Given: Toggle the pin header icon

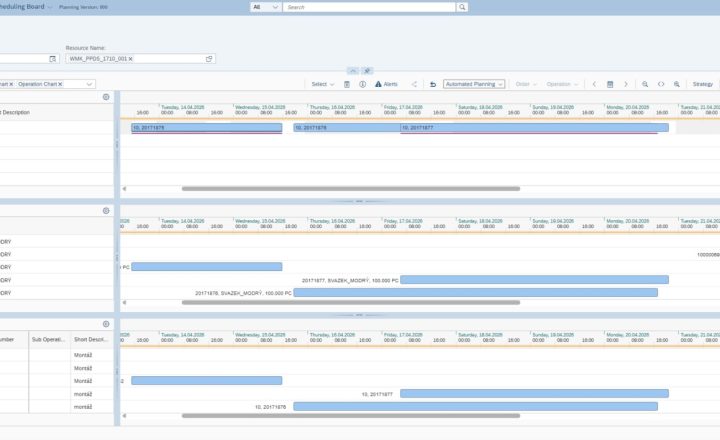Looking at the screenshot, I should tap(367, 71).
